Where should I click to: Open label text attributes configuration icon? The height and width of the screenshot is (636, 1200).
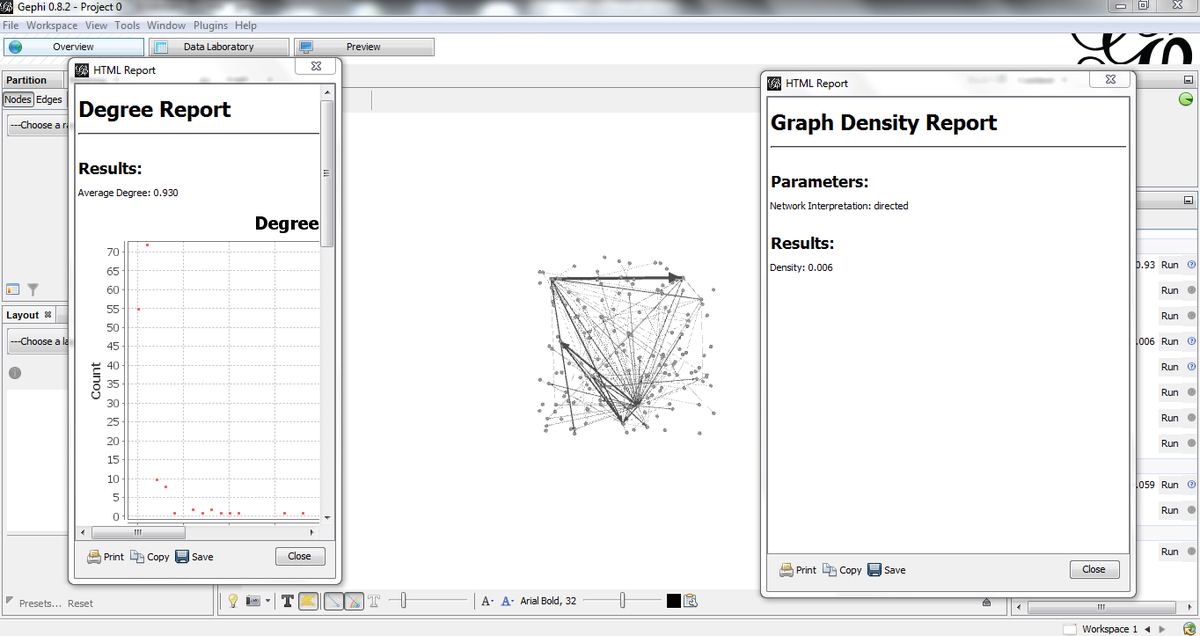coord(690,601)
